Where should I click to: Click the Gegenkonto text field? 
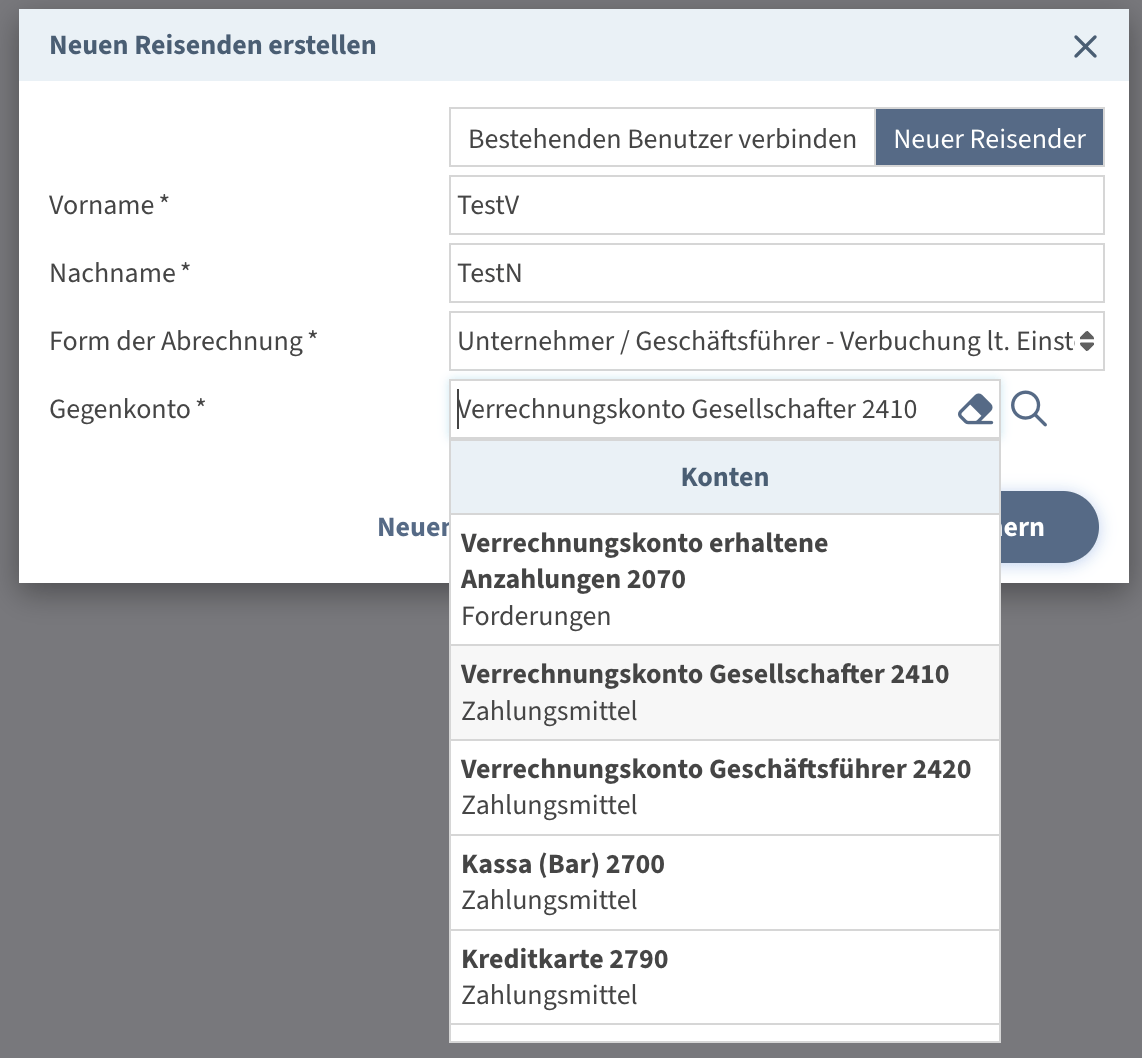click(x=700, y=409)
